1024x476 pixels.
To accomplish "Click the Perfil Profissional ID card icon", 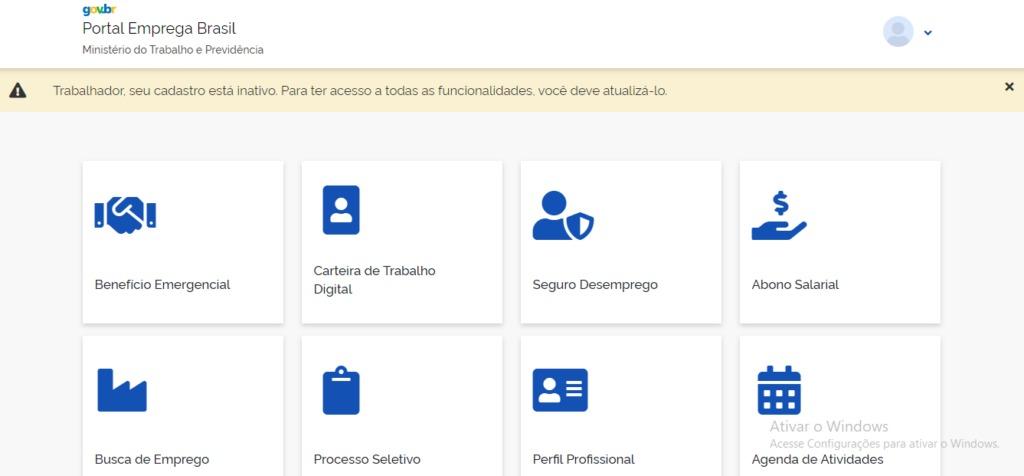I will pos(560,390).
